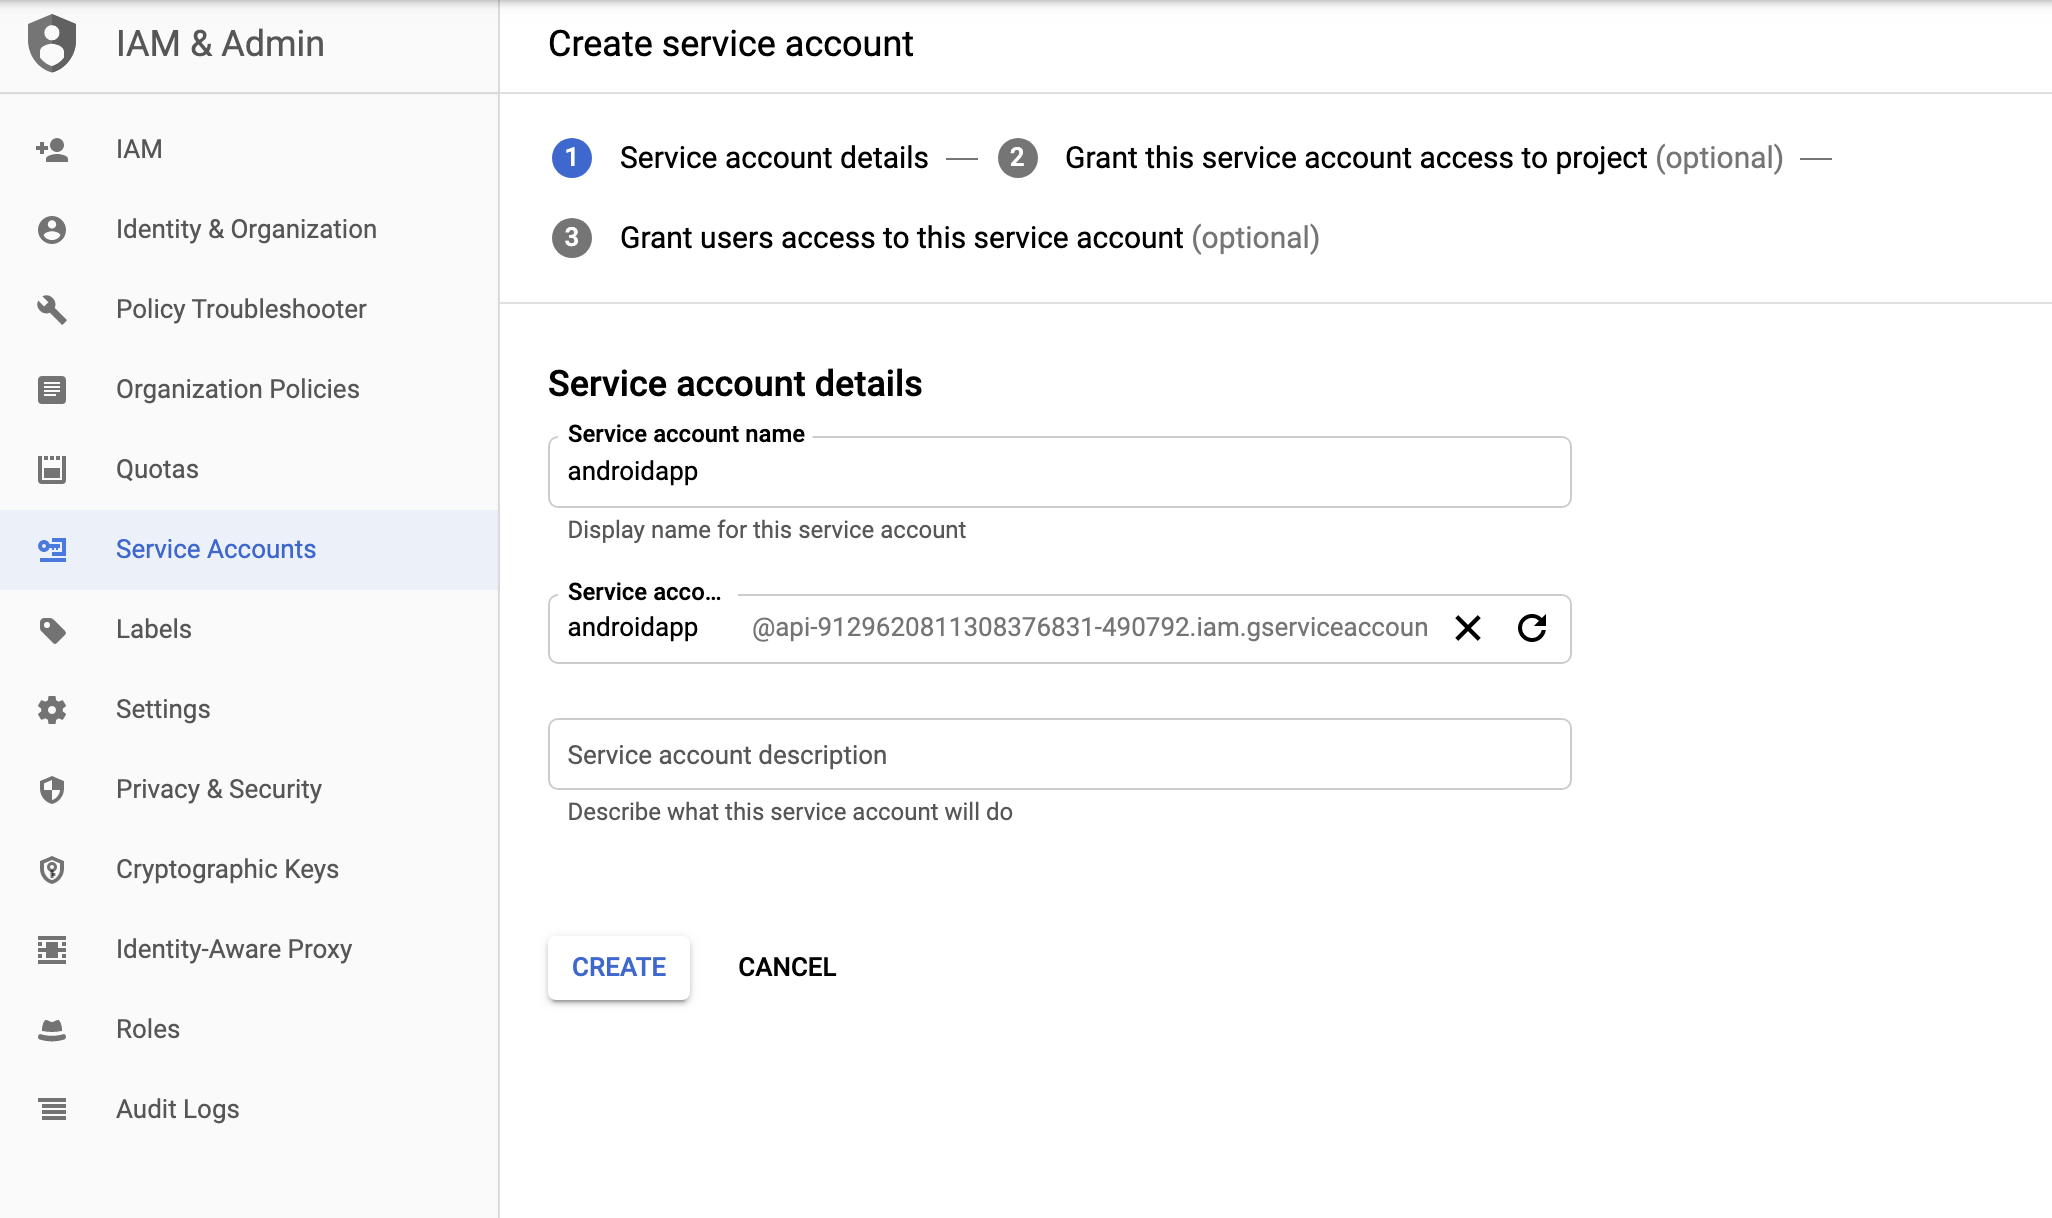
Task: Click the Labels tag icon
Action: [52, 630]
